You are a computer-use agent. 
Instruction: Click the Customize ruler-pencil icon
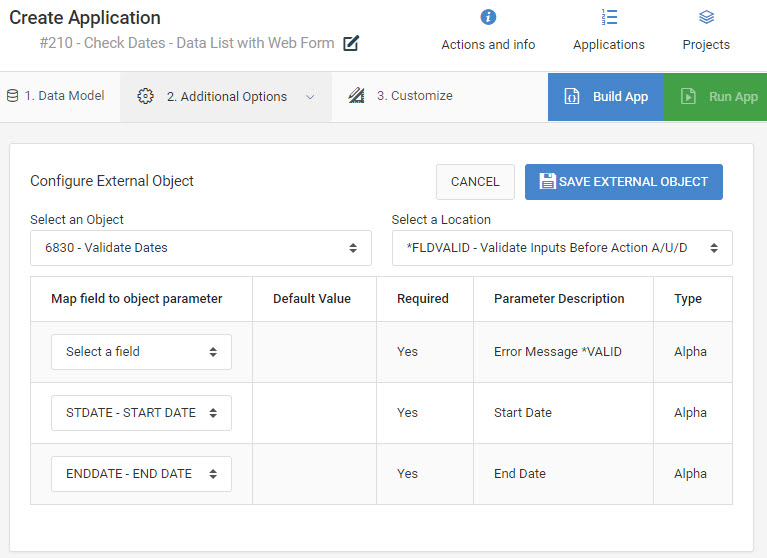[x=356, y=95]
